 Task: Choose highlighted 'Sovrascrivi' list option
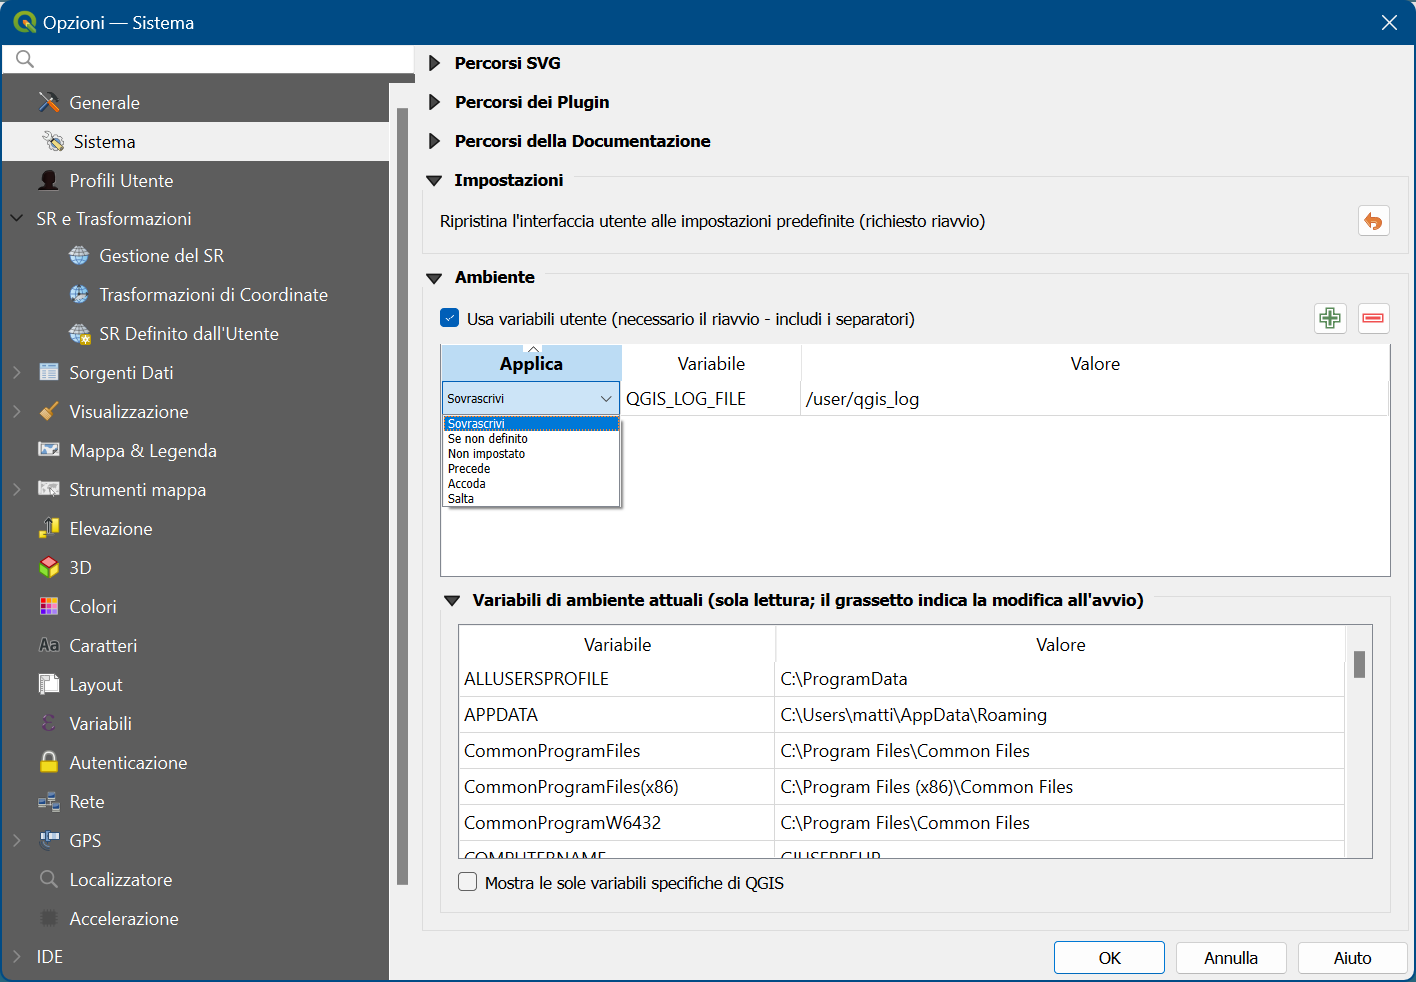(531, 424)
